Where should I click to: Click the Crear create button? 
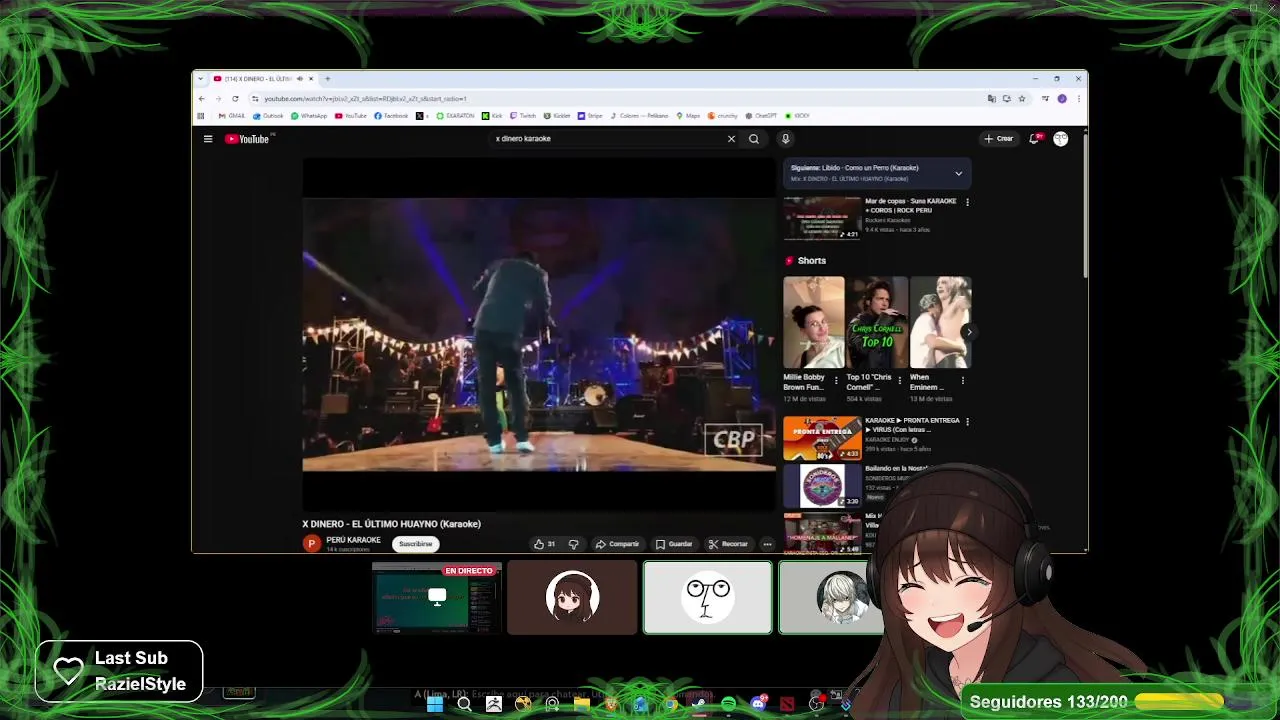pos(998,139)
